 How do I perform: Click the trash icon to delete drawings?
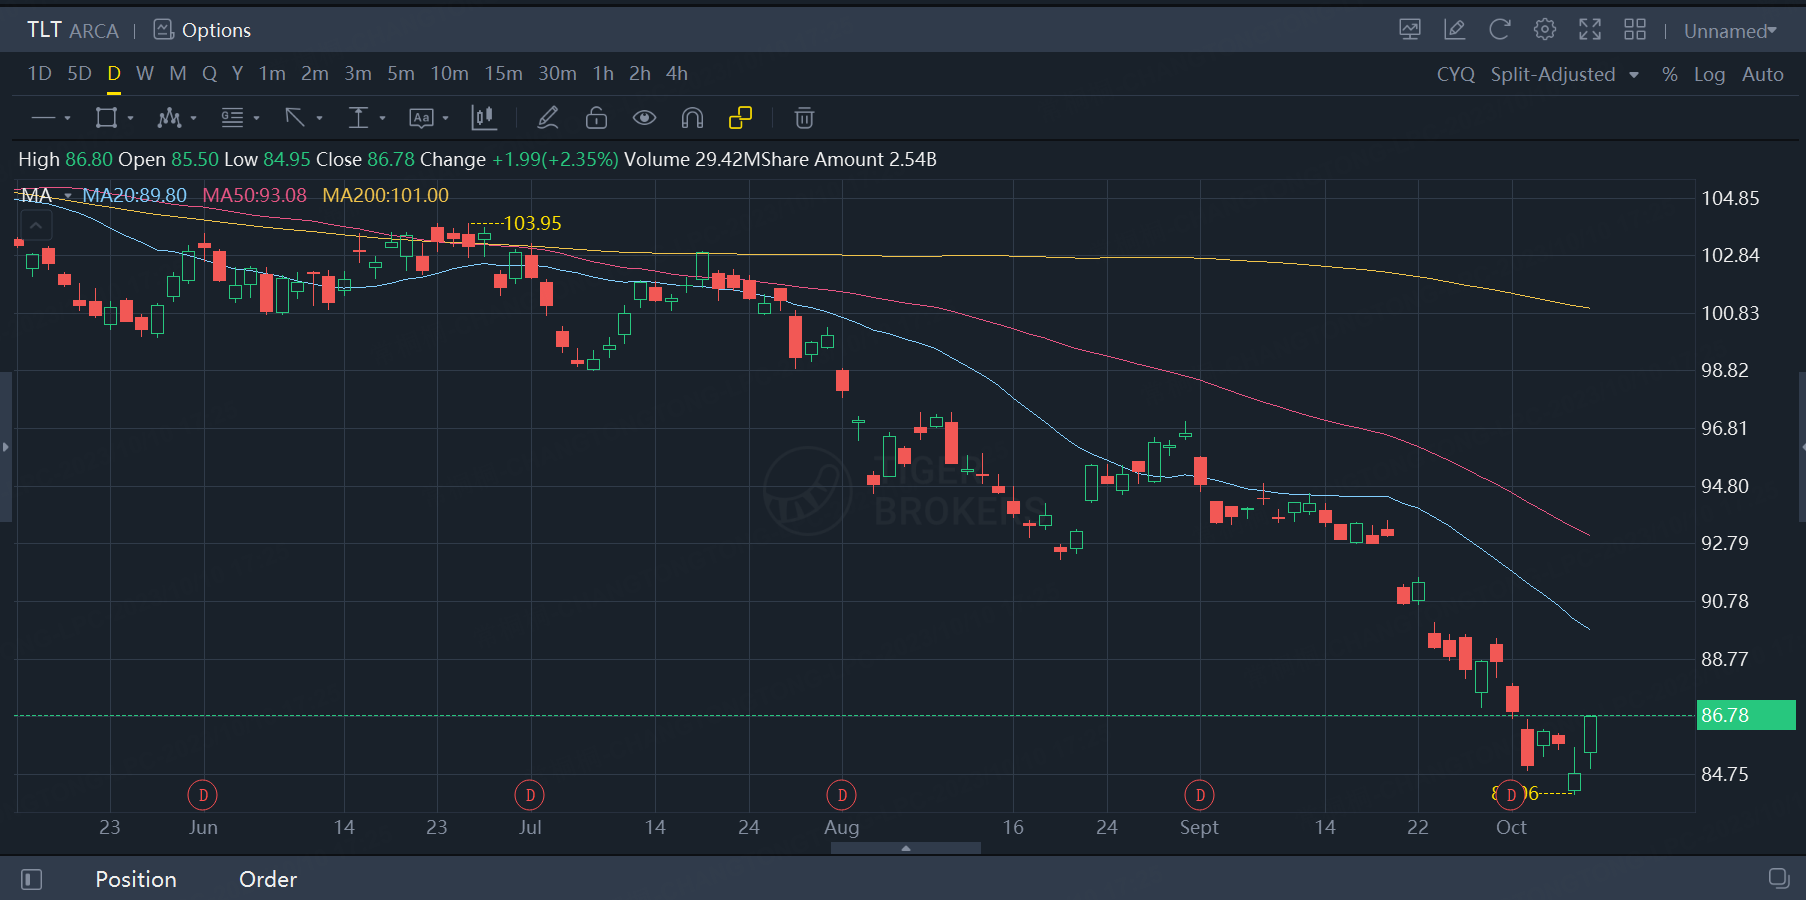point(803,119)
